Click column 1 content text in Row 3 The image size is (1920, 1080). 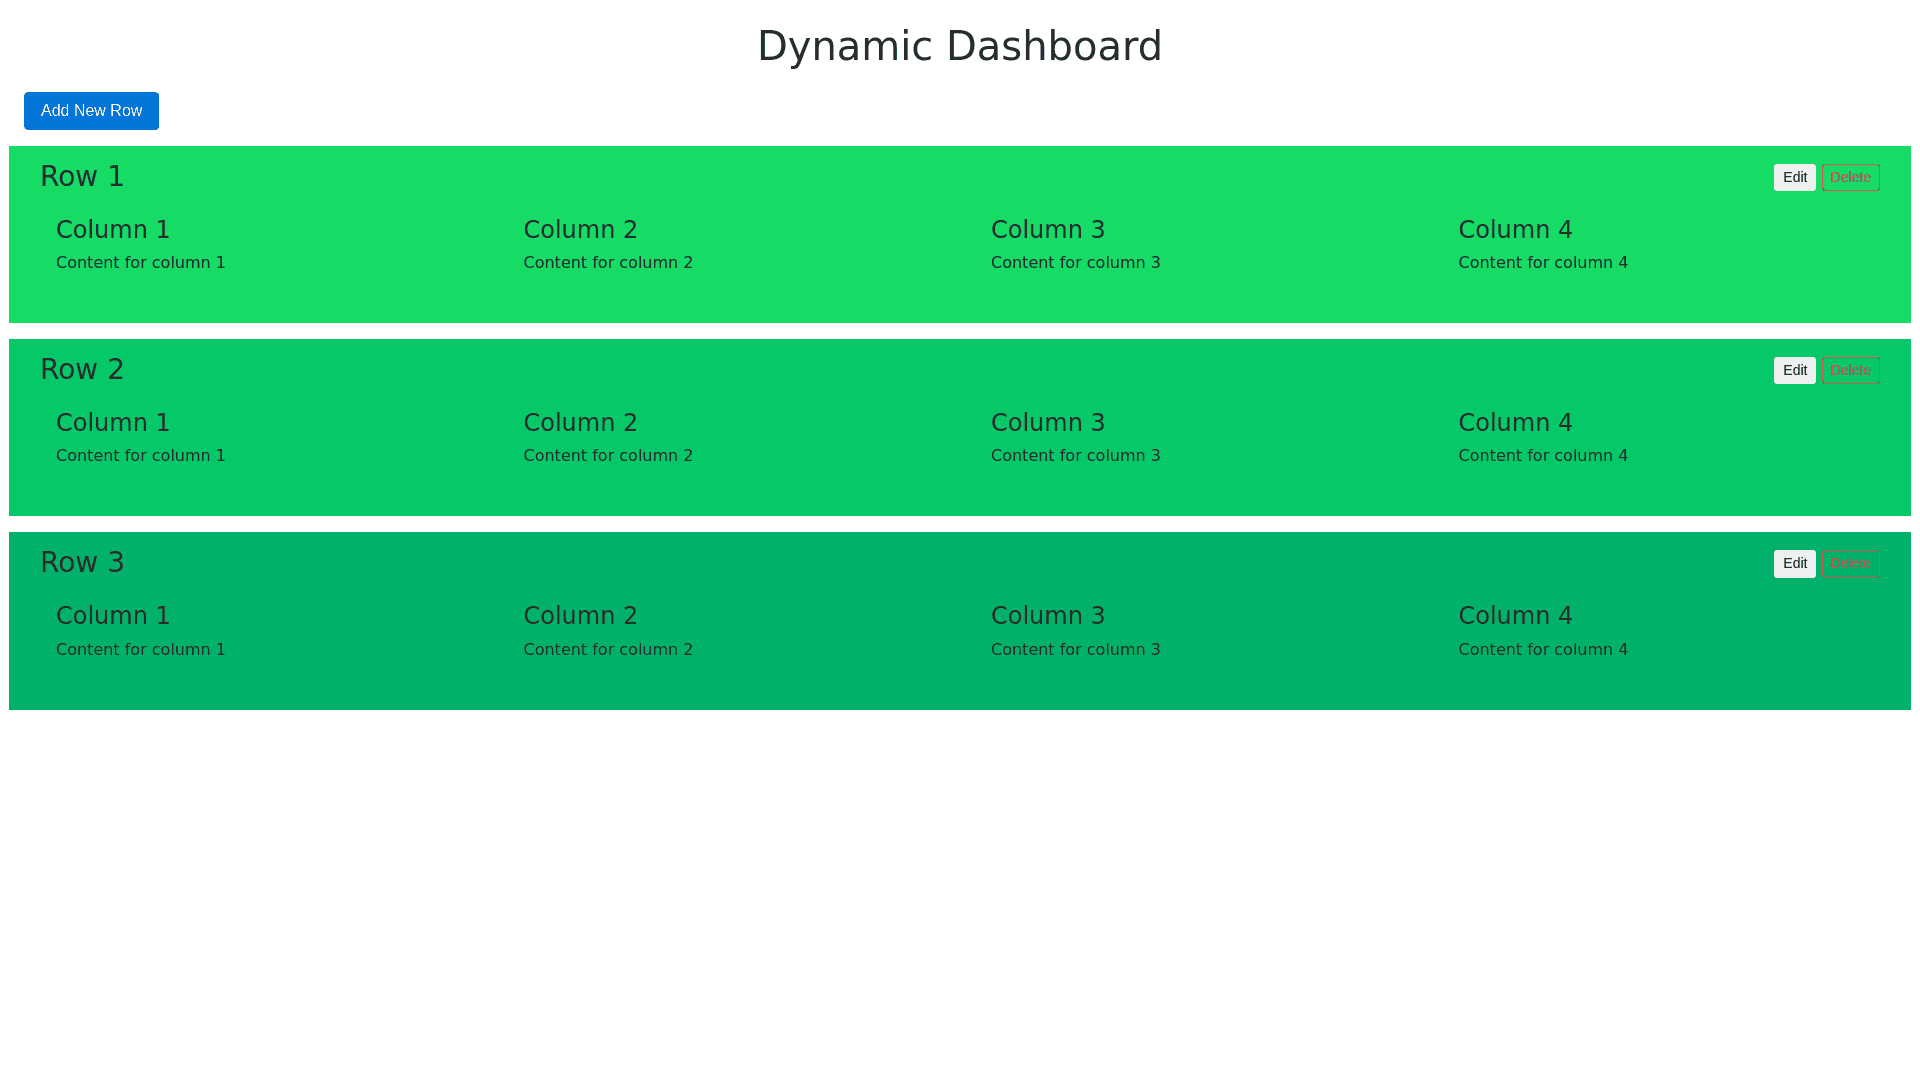pyautogui.click(x=141, y=650)
